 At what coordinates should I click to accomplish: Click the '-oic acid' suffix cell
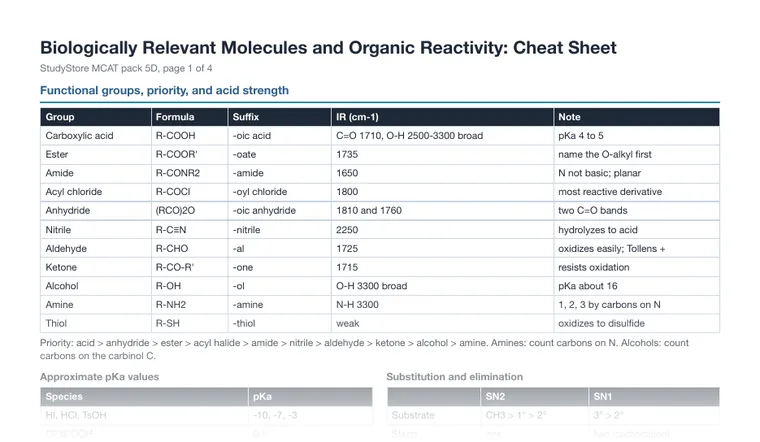point(280,136)
